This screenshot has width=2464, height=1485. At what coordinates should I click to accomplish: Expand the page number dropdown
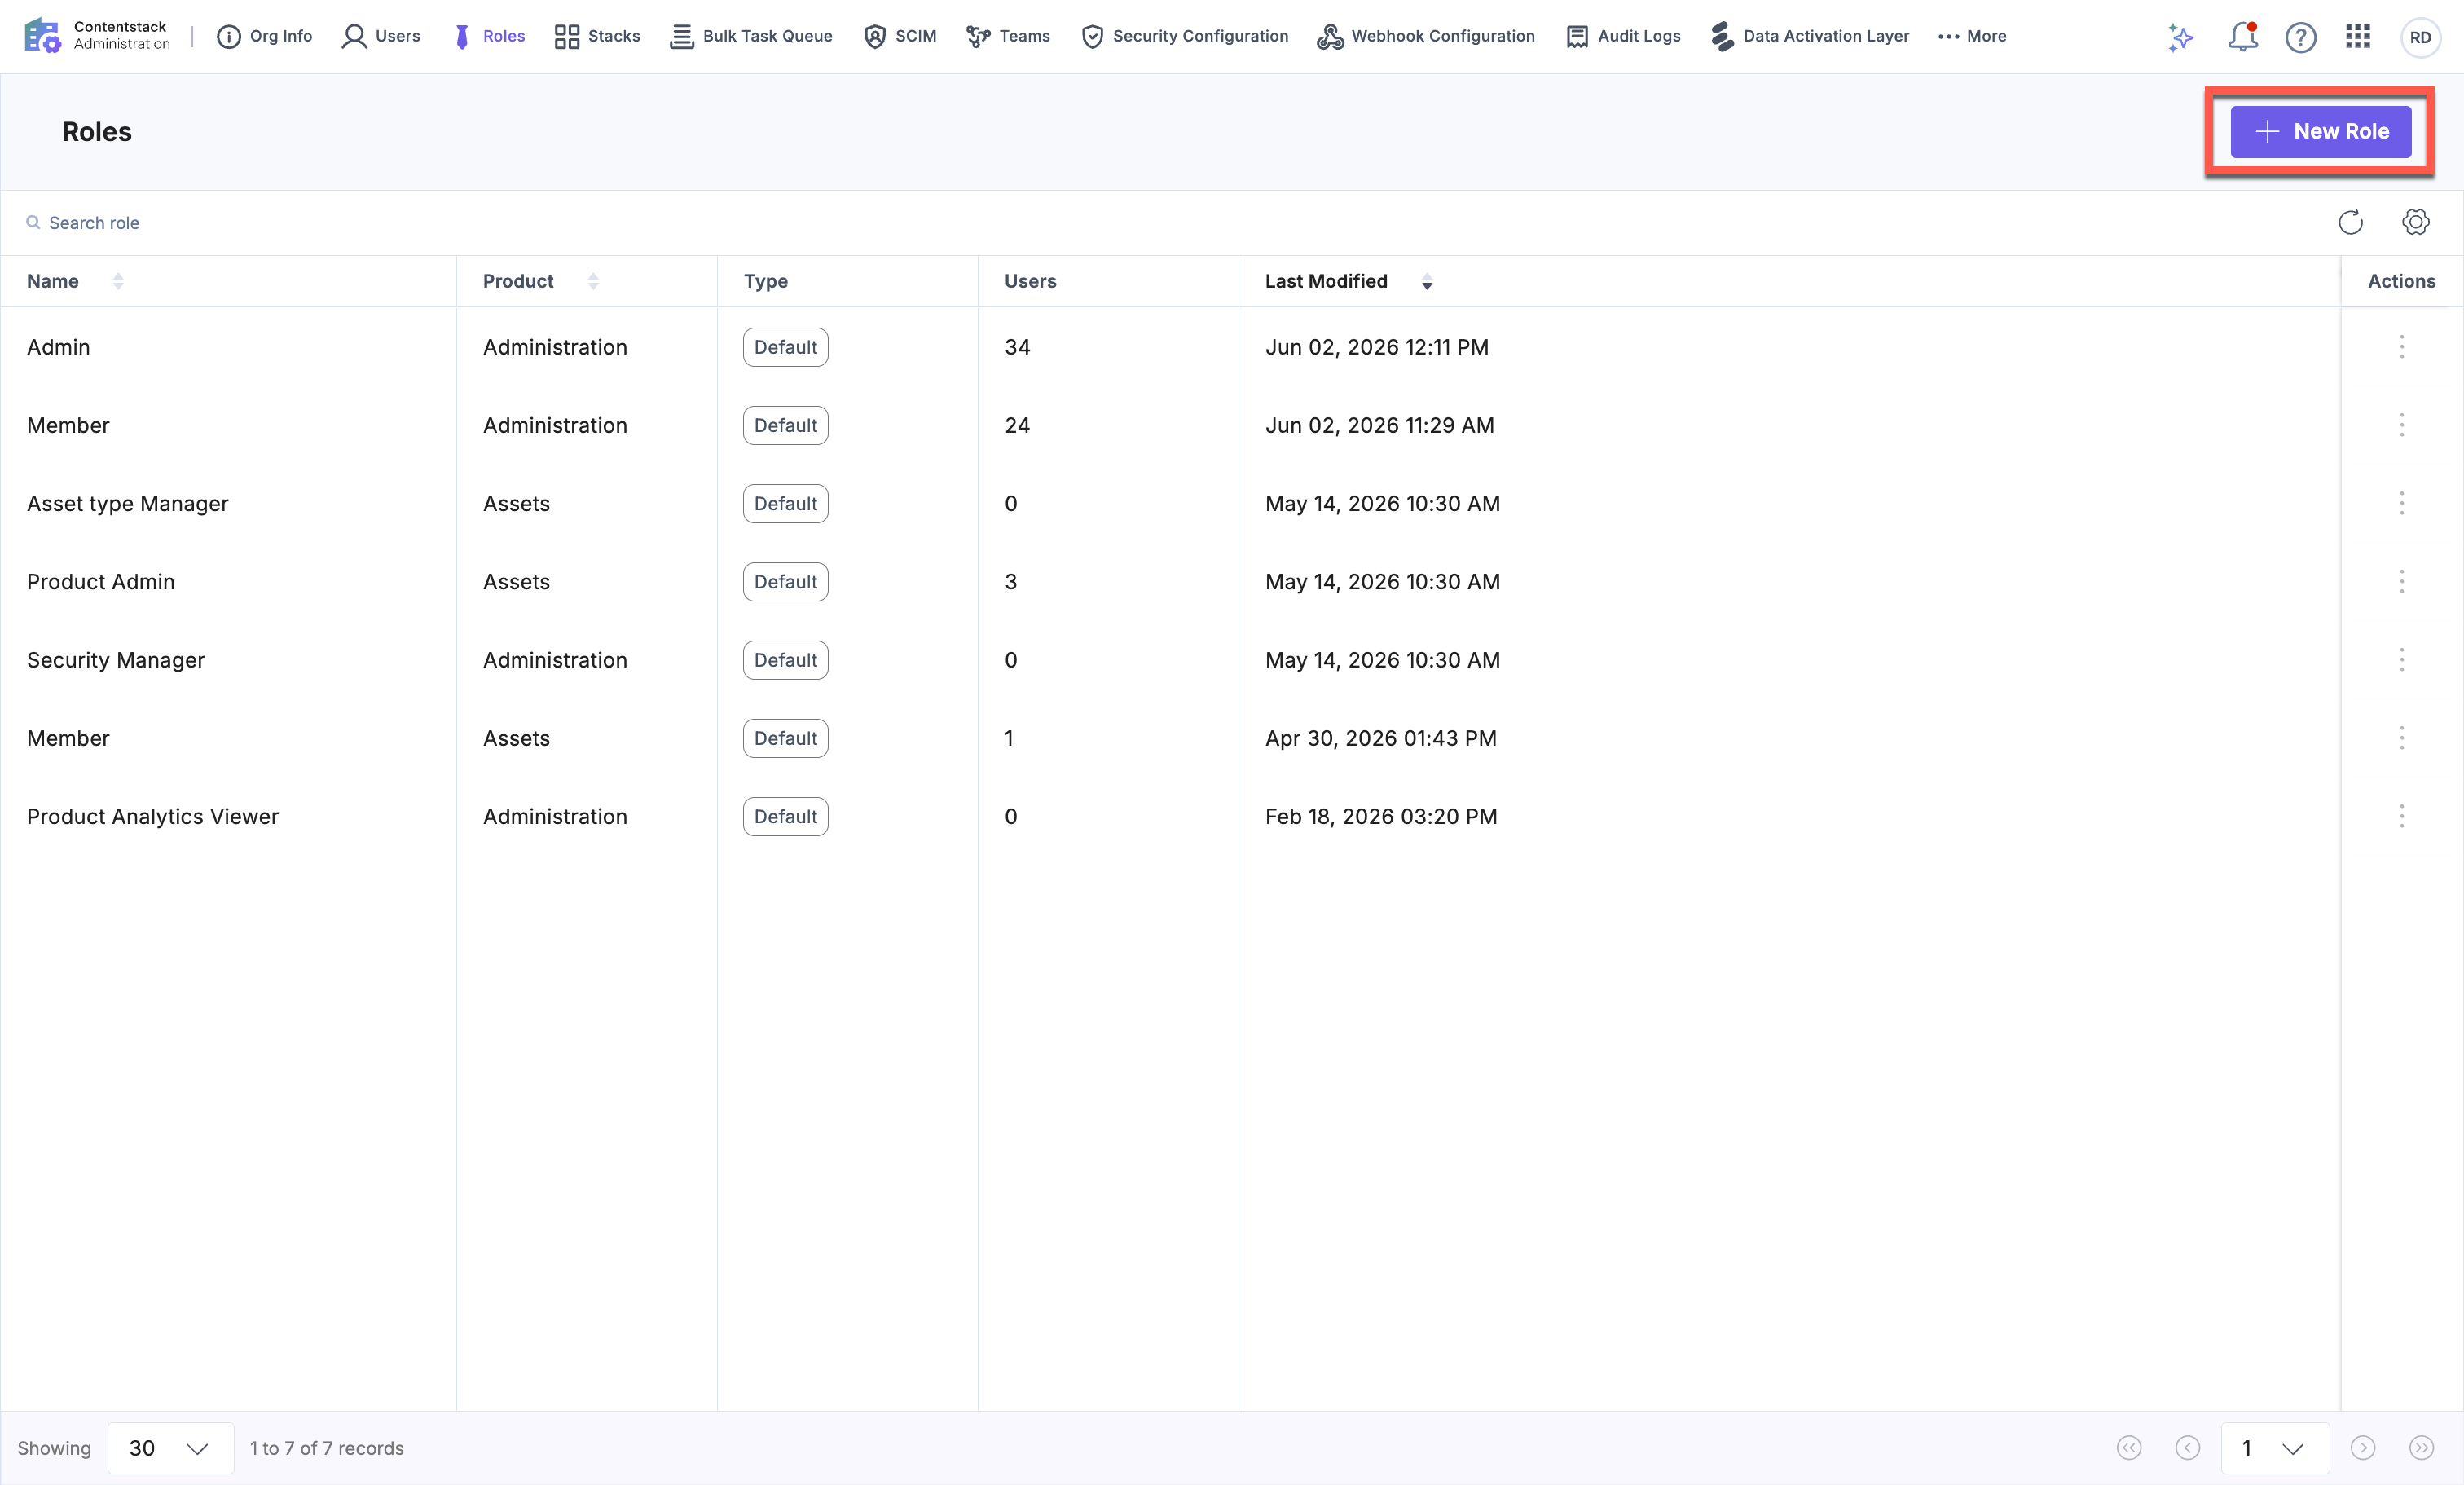(2275, 1448)
